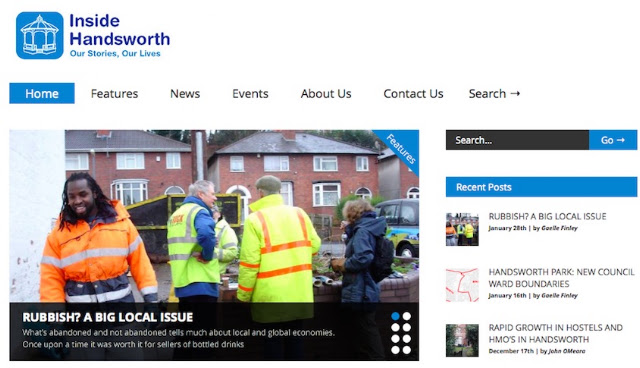The width and height of the screenshot is (640, 368).
Task: Click the Recent Posts section heading
Action: tap(541, 187)
